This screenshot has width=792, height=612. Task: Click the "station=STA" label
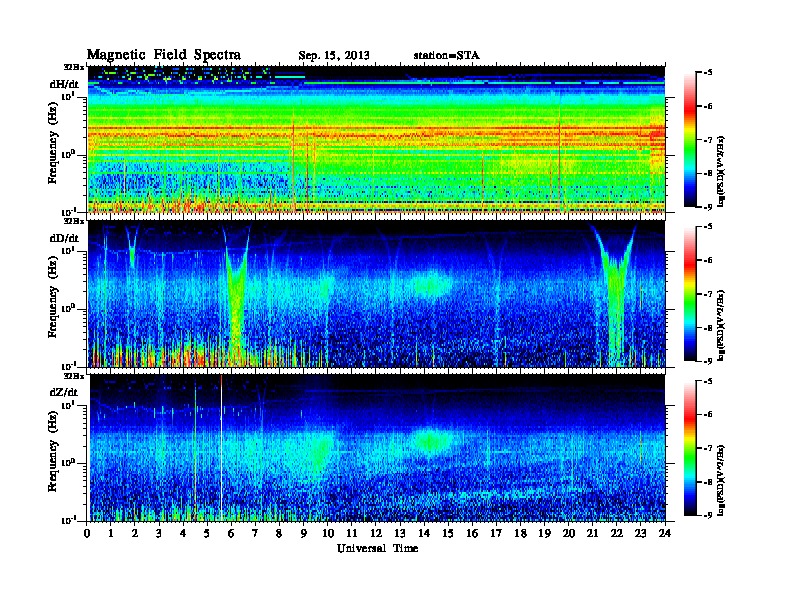[447, 56]
